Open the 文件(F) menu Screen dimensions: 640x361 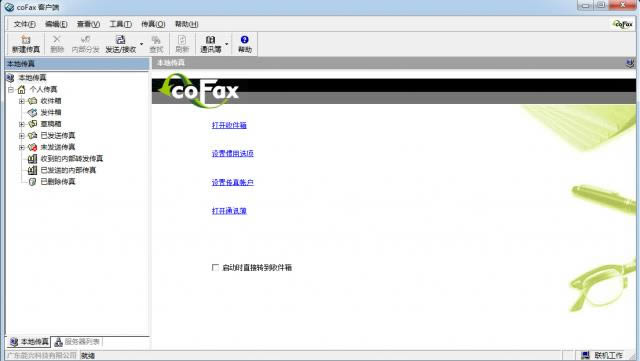coord(24,24)
